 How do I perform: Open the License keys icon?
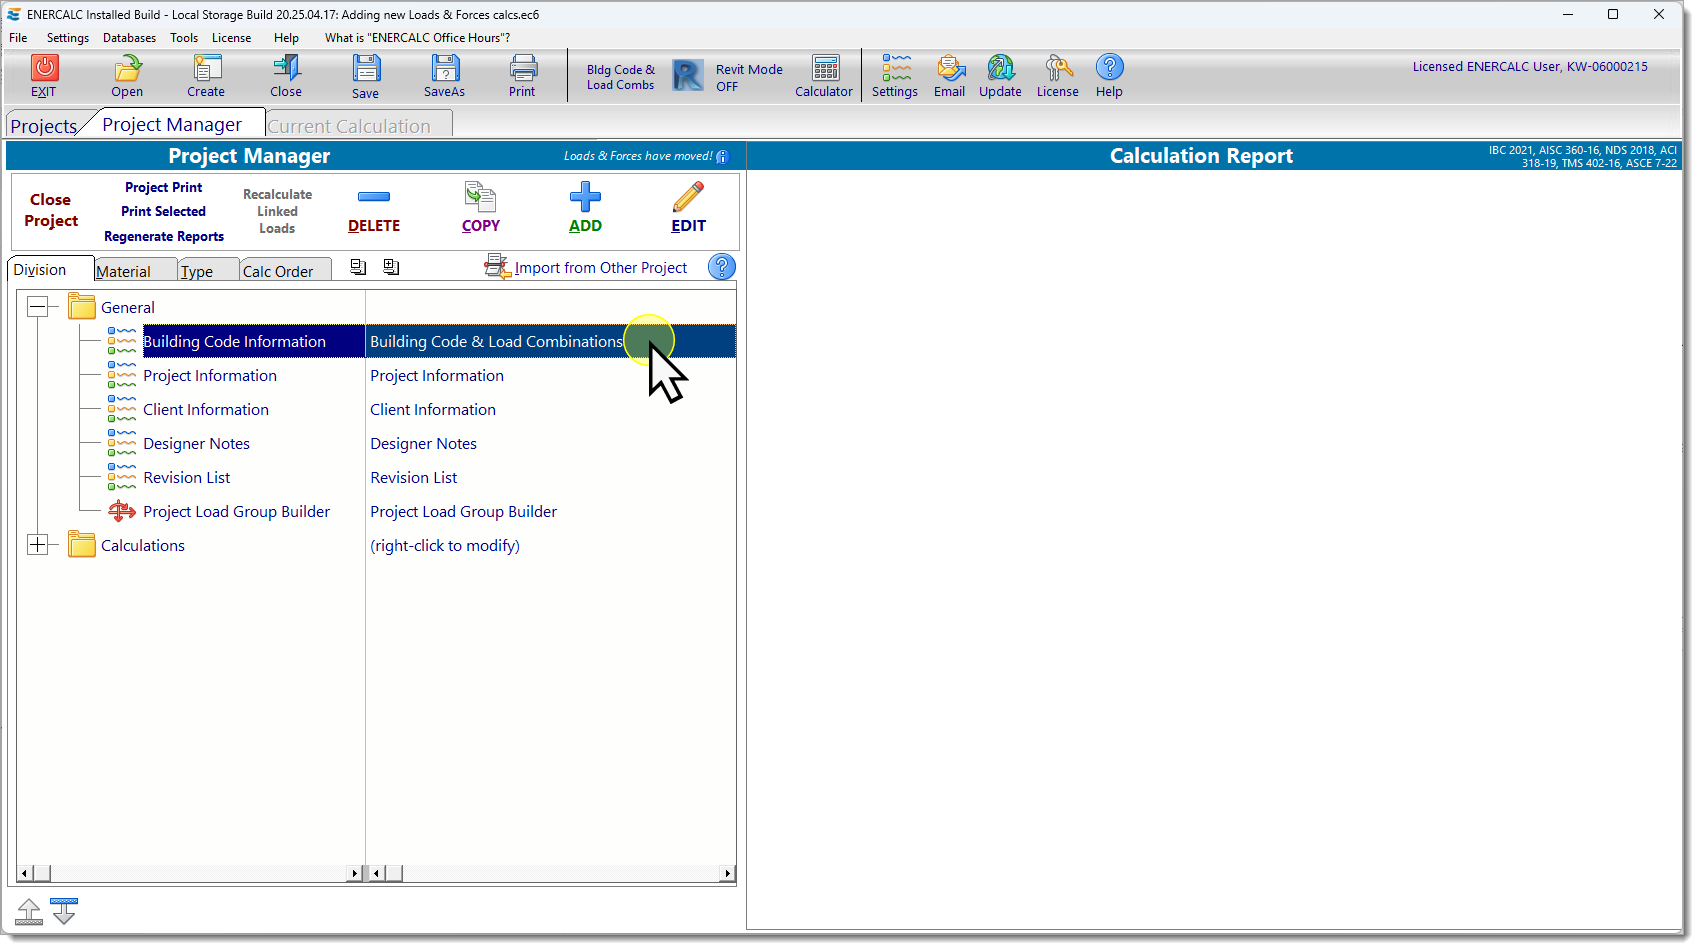[x=1058, y=67]
